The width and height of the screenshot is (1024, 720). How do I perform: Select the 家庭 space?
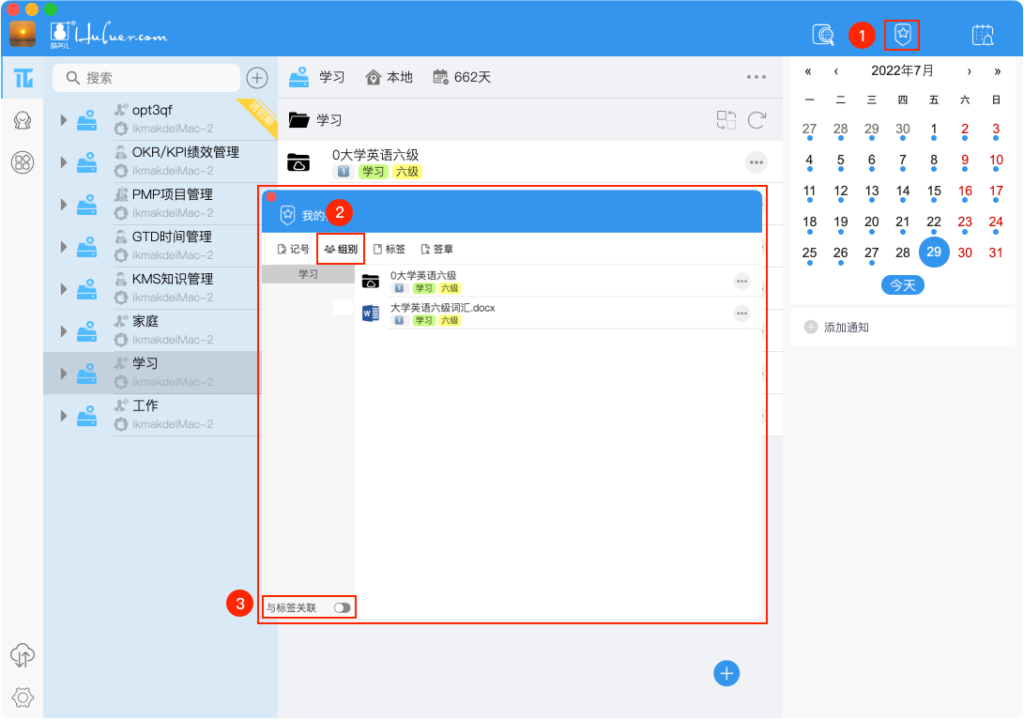point(152,331)
